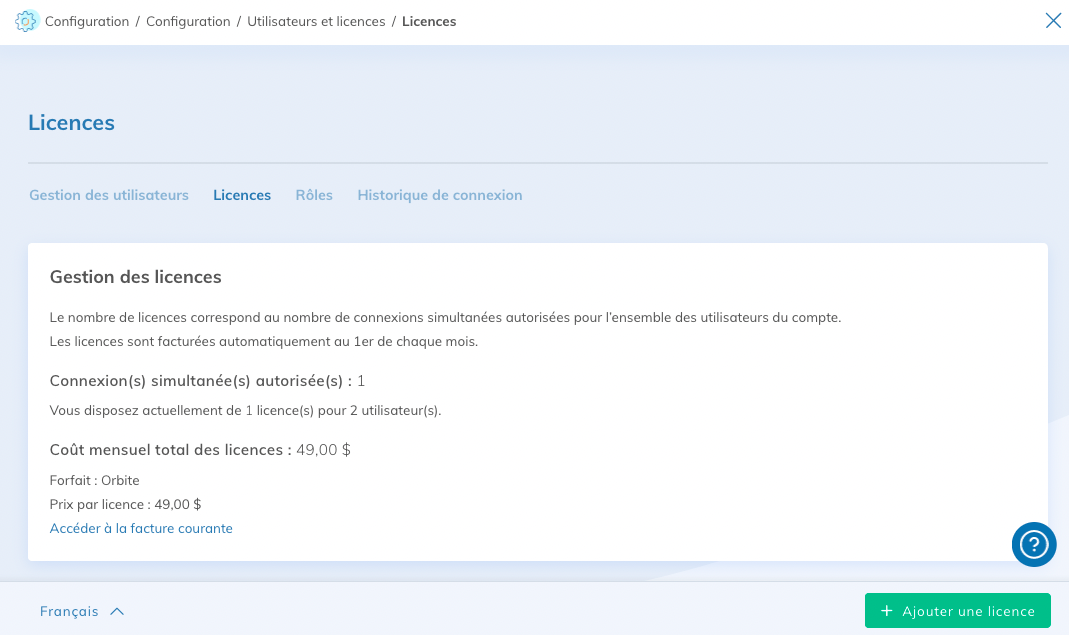The height and width of the screenshot is (635, 1069).
Task: Click the Licences breadcrumb item
Action: (429, 21)
